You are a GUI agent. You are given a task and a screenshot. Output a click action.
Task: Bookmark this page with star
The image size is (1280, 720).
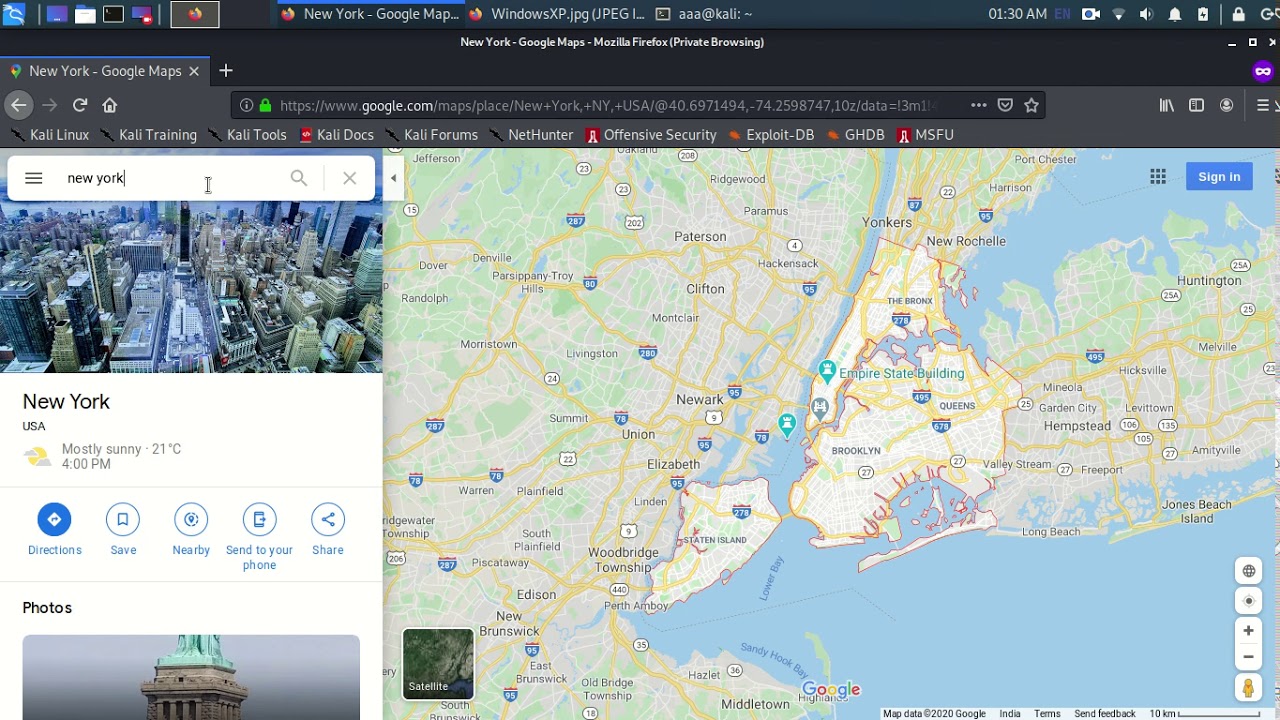(1032, 105)
